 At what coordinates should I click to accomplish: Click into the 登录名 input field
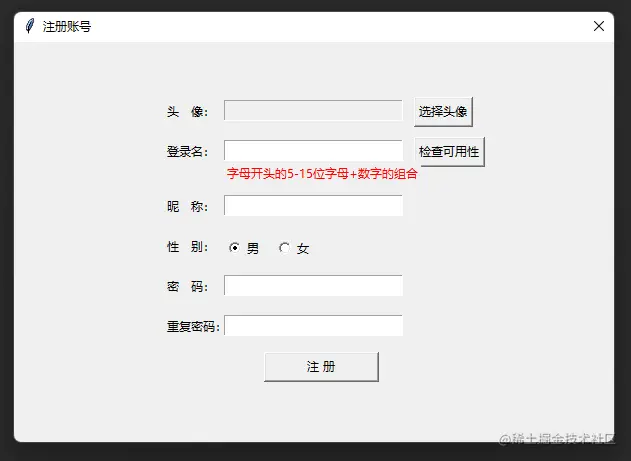(313, 150)
